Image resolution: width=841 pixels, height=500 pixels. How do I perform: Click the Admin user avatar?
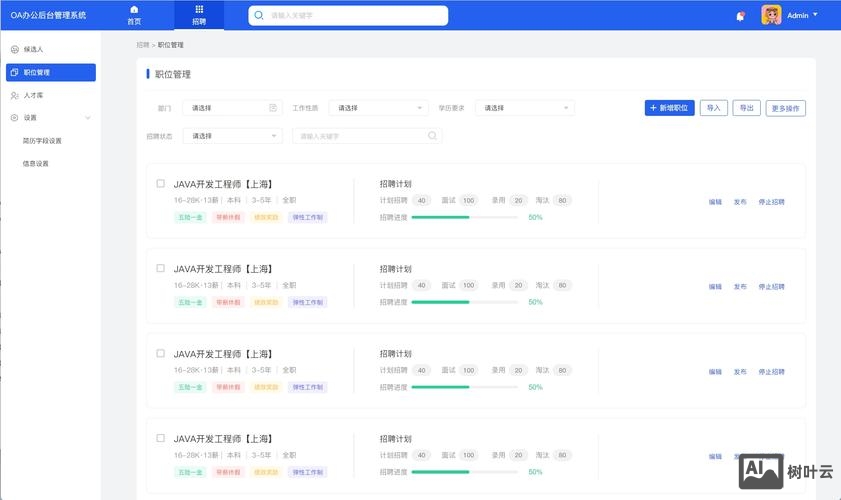[x=771, y=15]
